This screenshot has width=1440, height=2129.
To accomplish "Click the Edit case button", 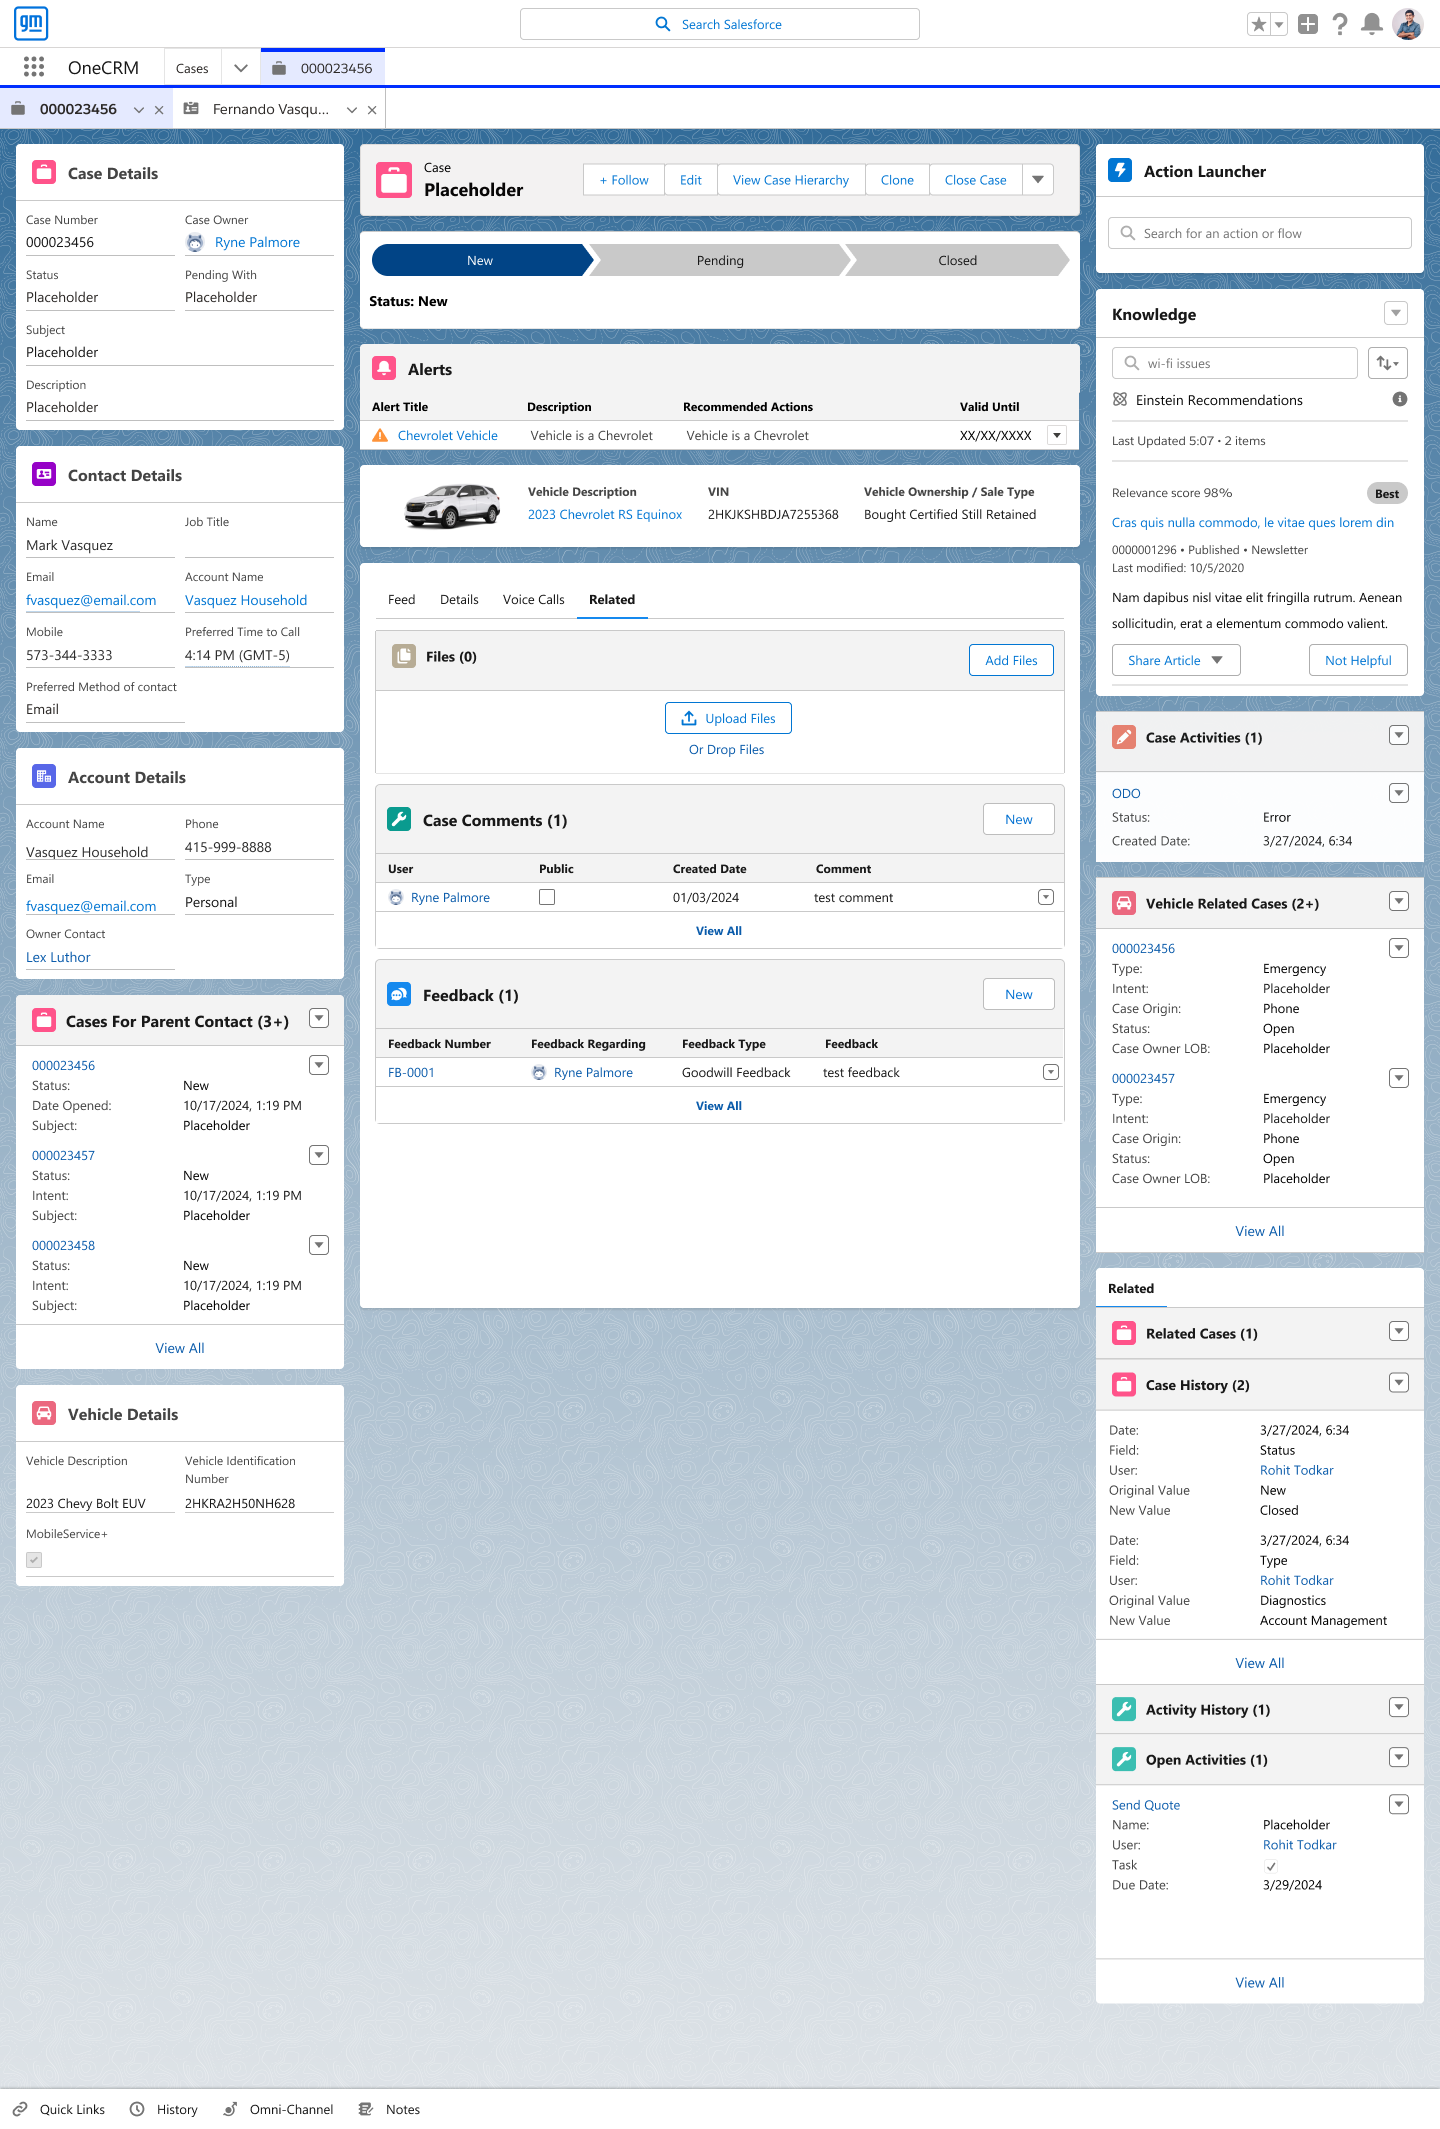I will (x=691, y=180).
